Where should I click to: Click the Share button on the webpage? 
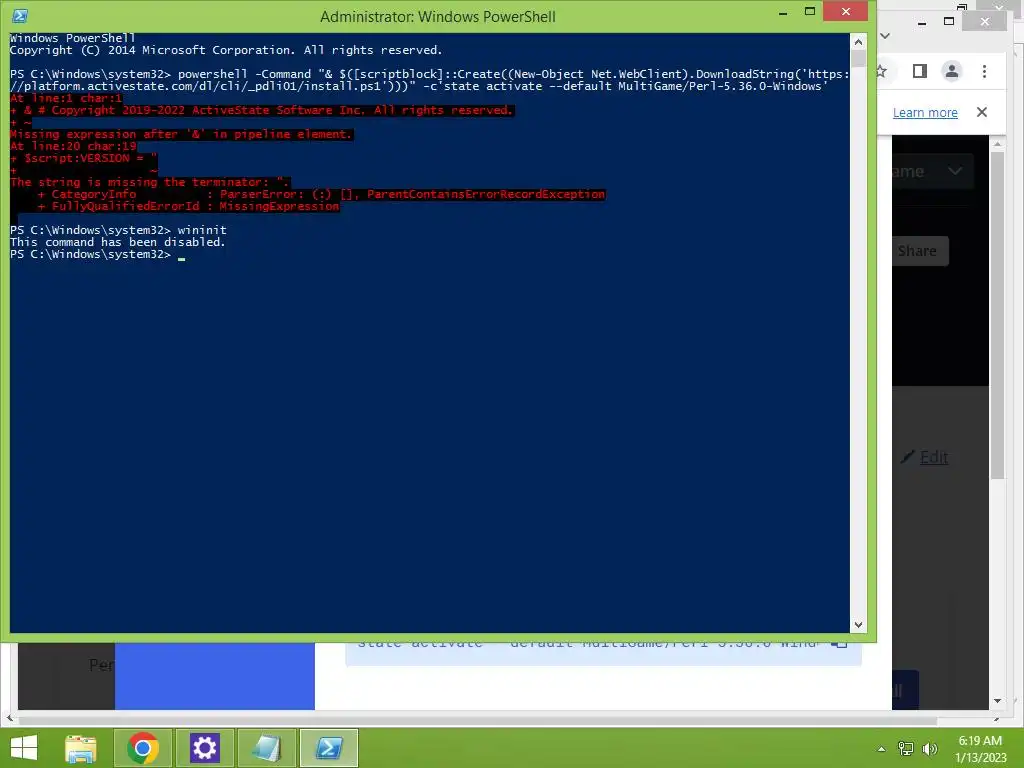920,251
